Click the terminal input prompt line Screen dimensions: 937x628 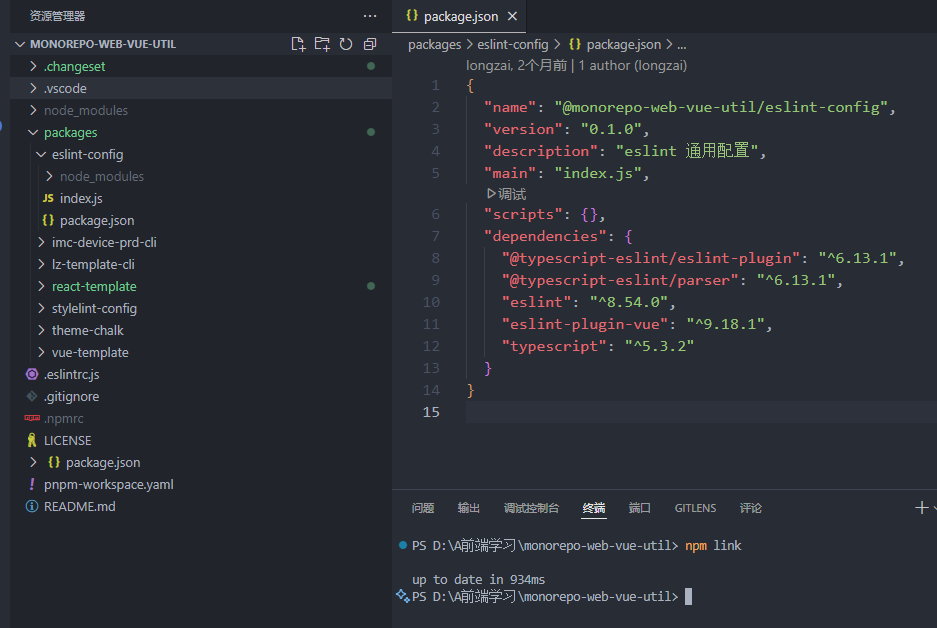coord(545,597)
